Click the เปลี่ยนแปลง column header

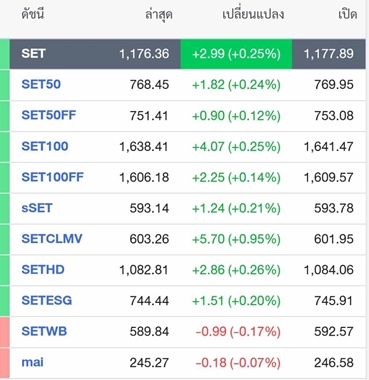coord(253,14)
